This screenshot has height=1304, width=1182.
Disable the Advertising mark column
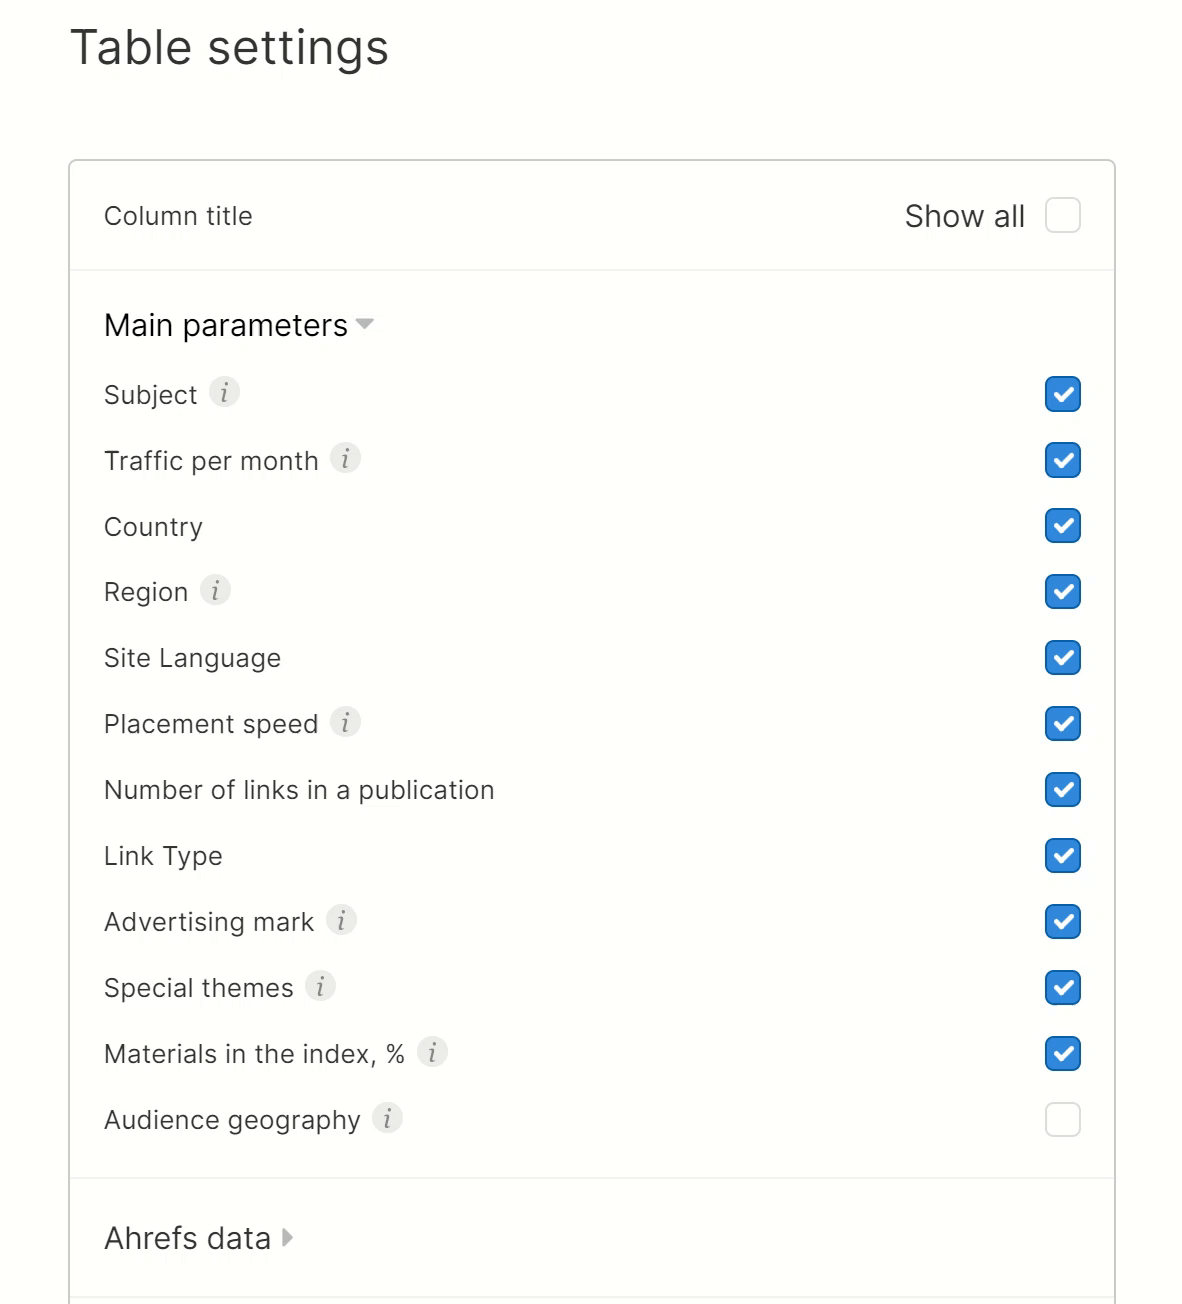pyautogui.click(x=1063, y=922)
